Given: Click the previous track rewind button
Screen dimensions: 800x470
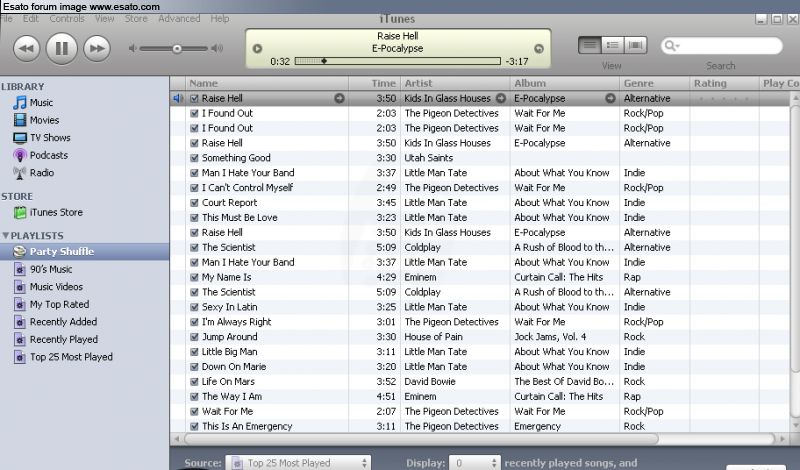Looking at the screenshot, I should pos(26,49).
